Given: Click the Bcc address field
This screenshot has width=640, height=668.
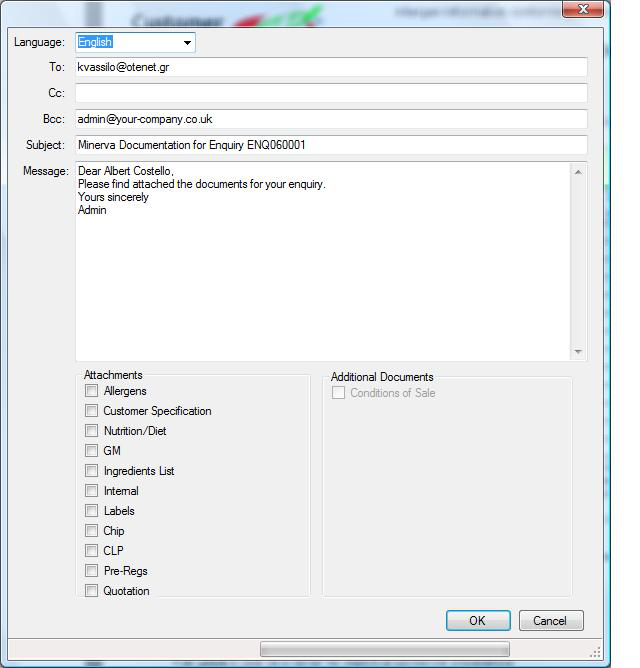Looking at the screenshot, I should click(330, 119).
